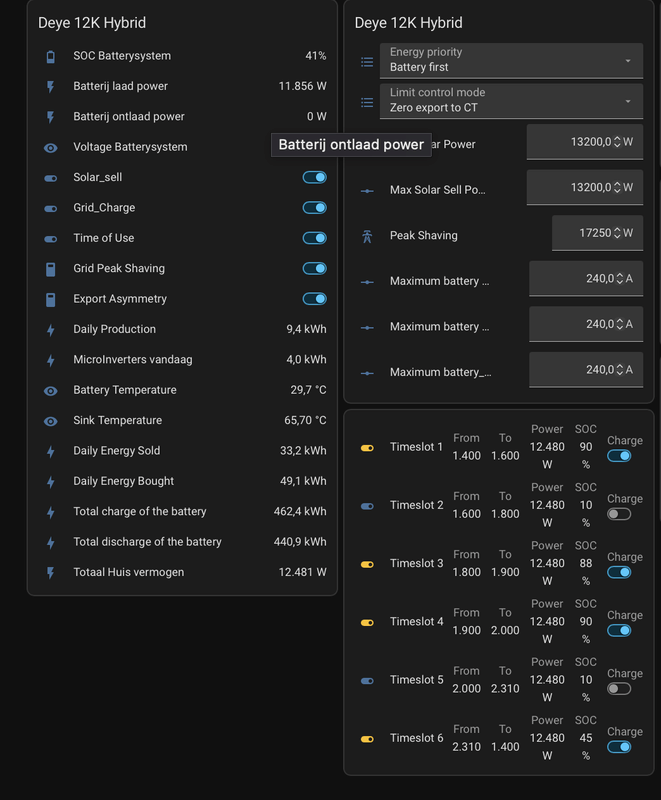Click the blue switch icon for Timeslot 5
Viewport: 661px width, 800px height.
[x=367, y=681]
